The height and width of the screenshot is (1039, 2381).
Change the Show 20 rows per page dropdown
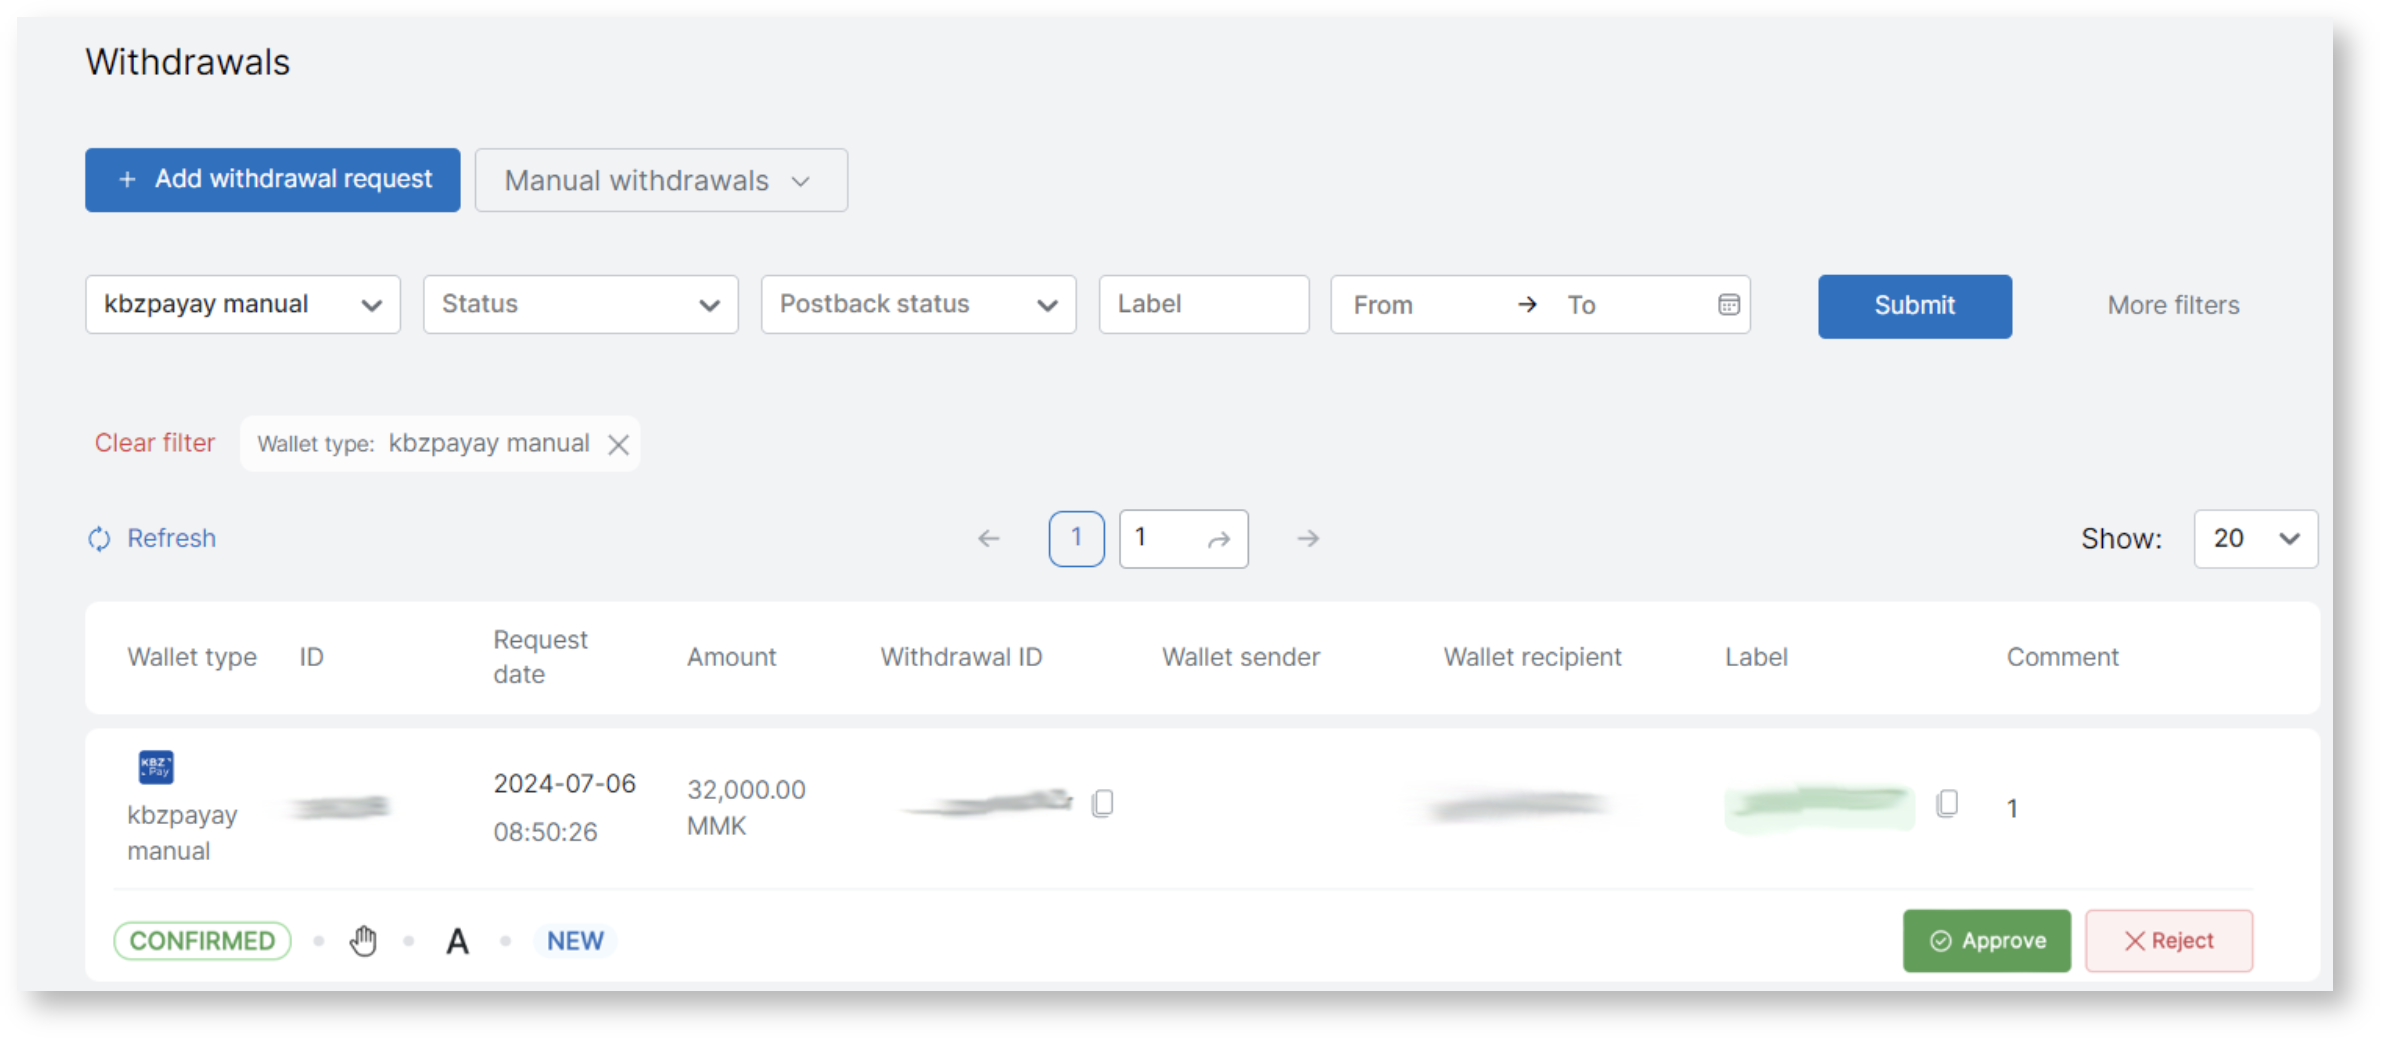(x=2255, y=539)
